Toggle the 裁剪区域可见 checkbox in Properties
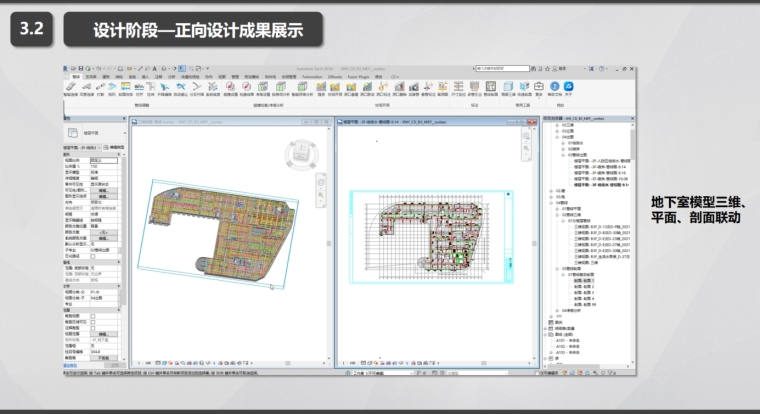 (93, 322)
